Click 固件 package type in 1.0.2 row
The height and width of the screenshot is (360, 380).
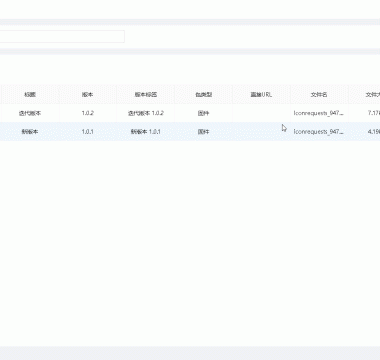[204, 113]
